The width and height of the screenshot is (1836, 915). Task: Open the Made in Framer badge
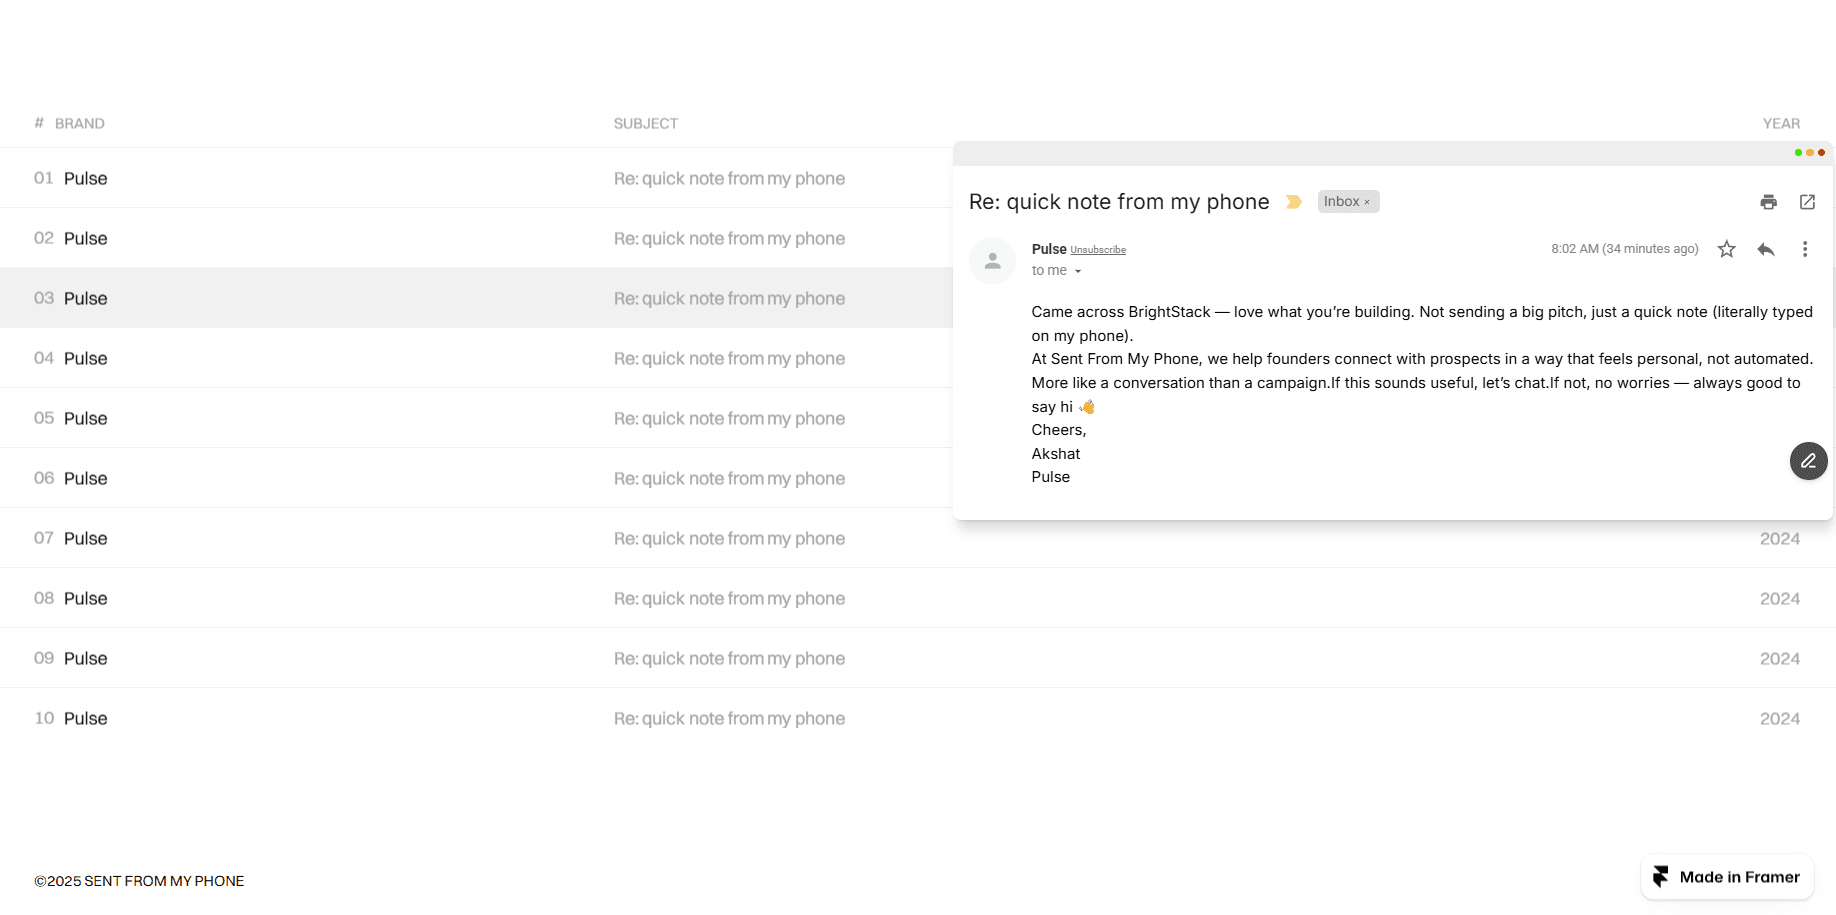pos(1727,877)
